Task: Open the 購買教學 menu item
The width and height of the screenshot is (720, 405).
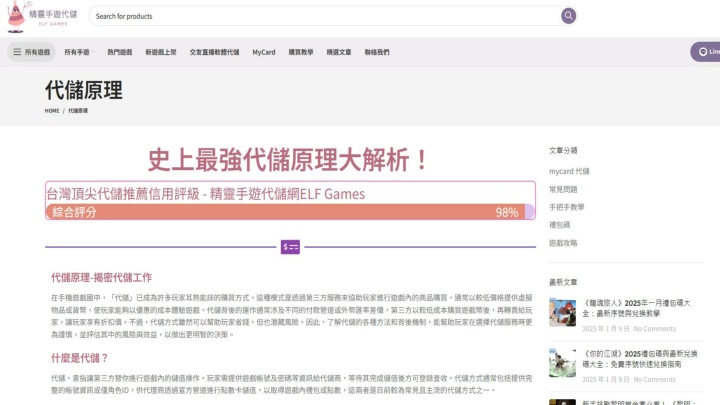Action: pos(301,52)
